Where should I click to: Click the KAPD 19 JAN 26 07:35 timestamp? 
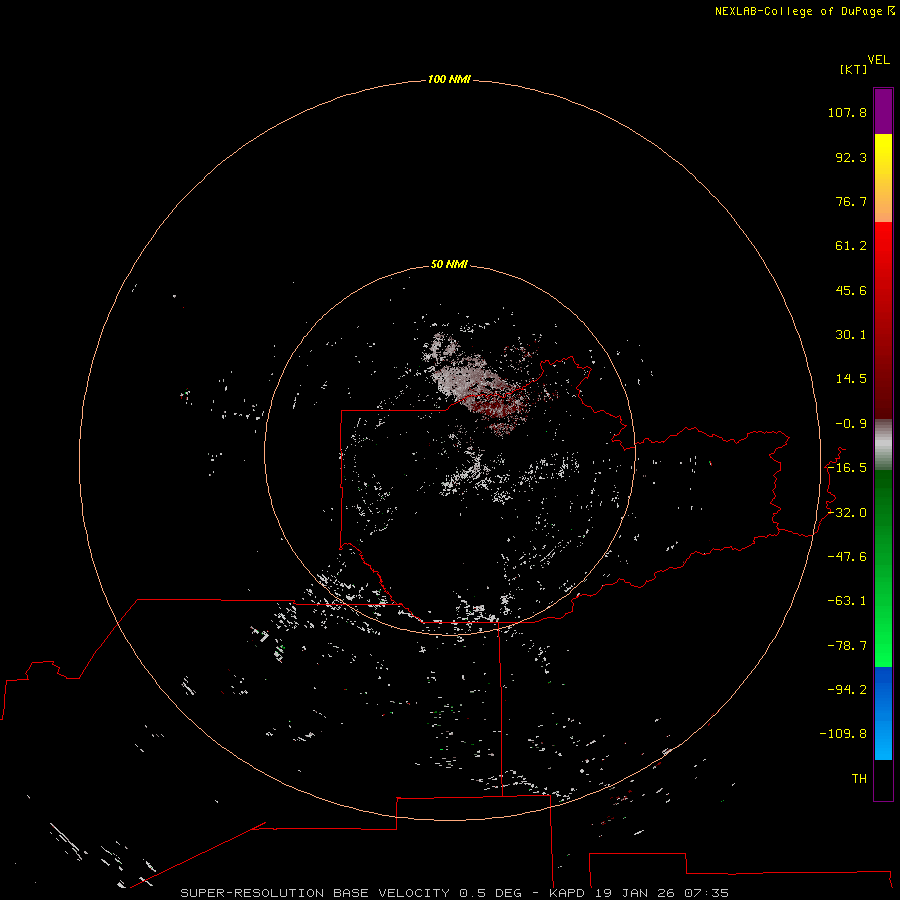coord(639,893)
